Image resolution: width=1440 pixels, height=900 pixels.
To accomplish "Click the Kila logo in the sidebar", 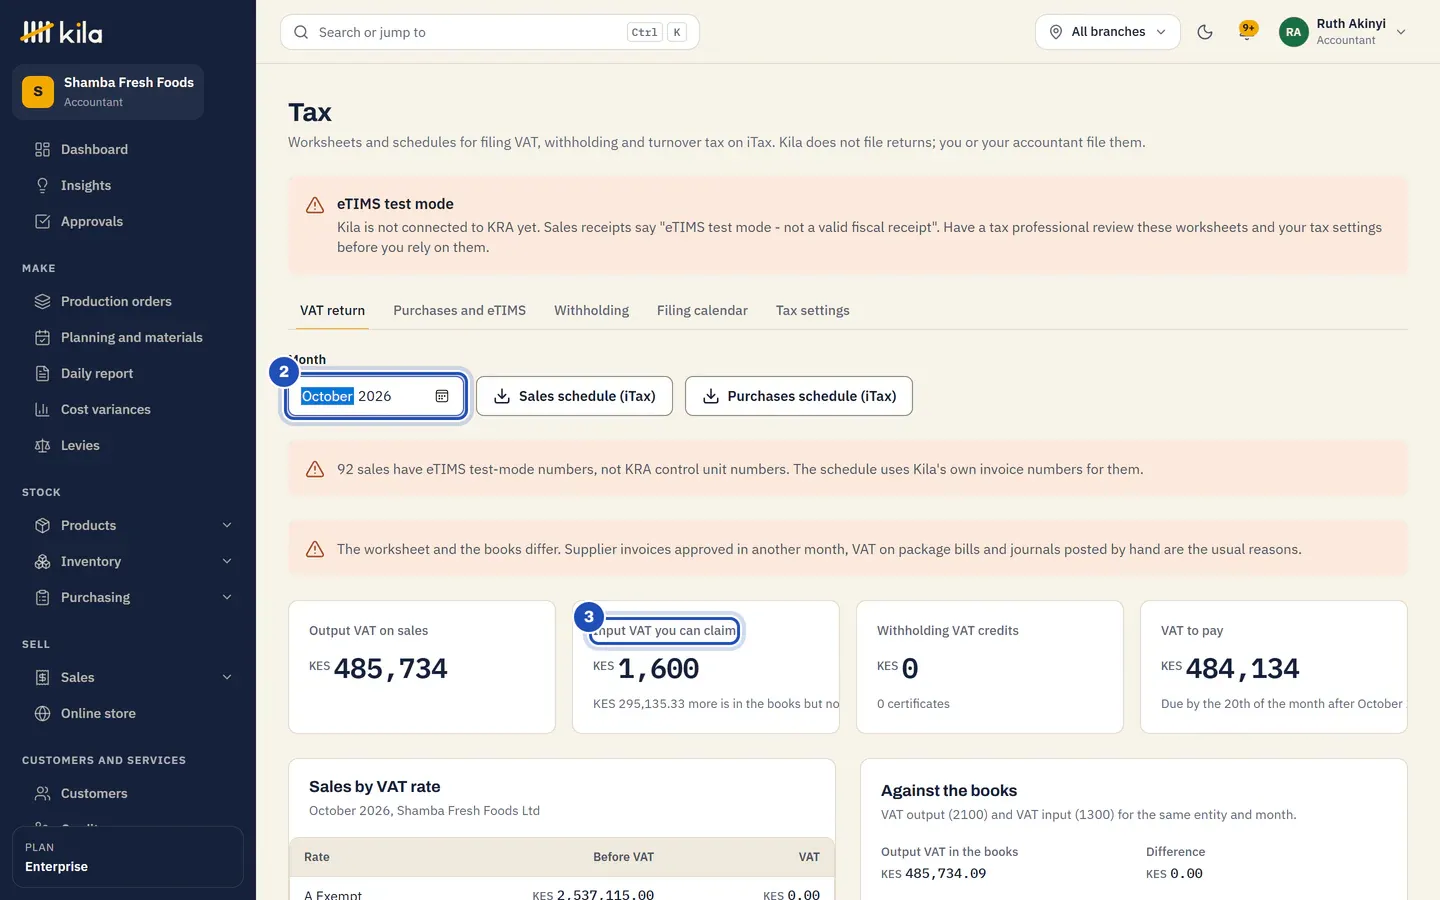I will point(61,32).
